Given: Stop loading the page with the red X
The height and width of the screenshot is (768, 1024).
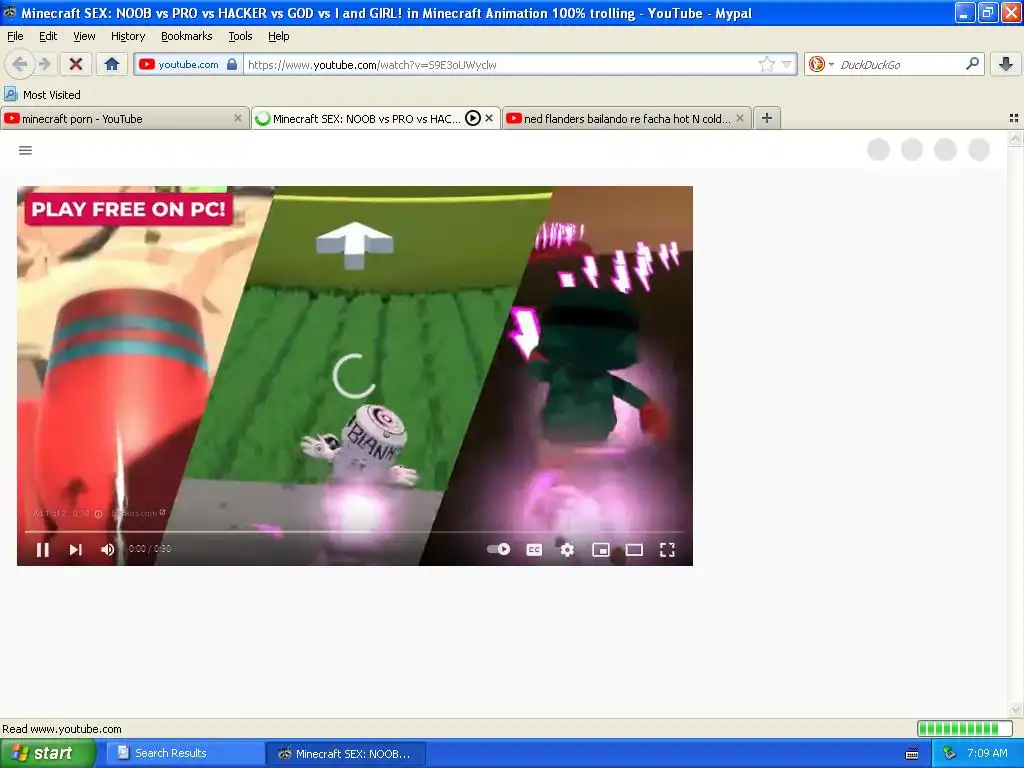Looking at the screenshot, I should 76,64.
